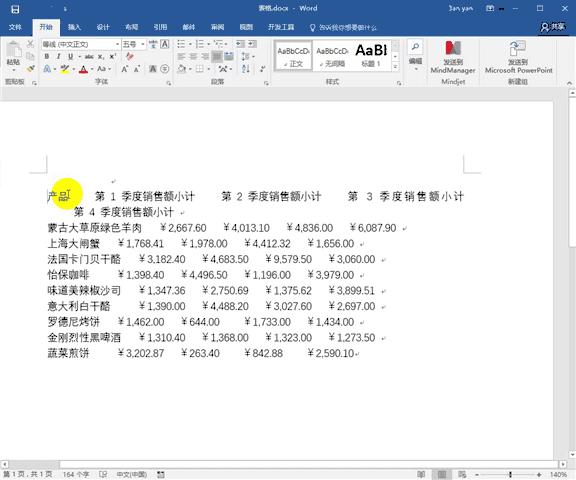576x480 pixels.
Task: Select the No Spacing (无间隔) style
Action: pos(332,56)
